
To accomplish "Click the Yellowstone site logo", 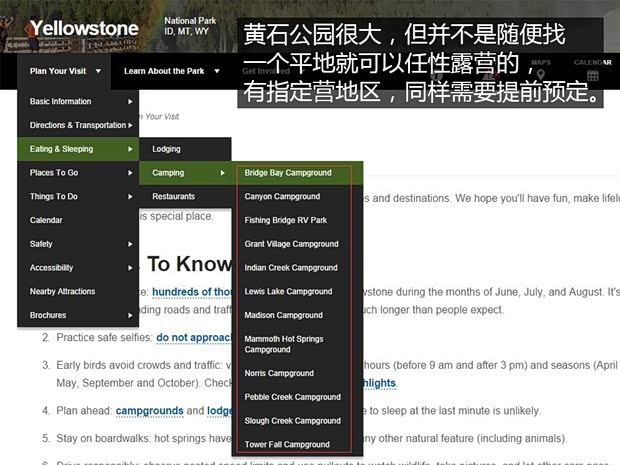I will 84,28.
